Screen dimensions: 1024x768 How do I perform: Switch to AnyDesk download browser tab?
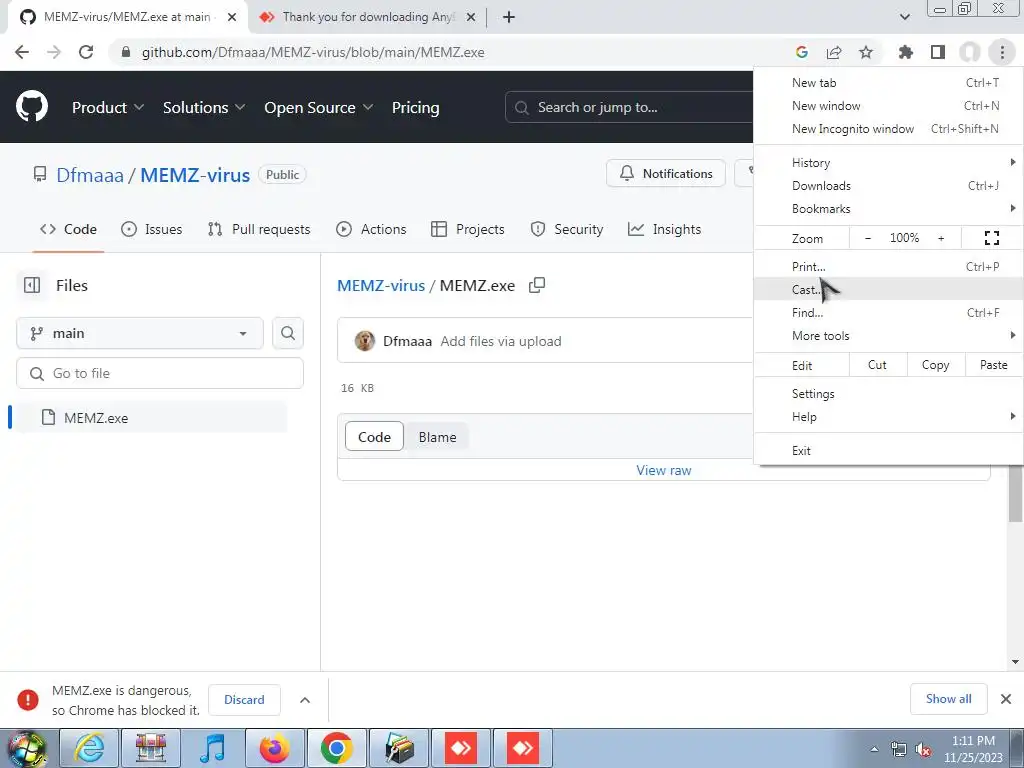368,17
